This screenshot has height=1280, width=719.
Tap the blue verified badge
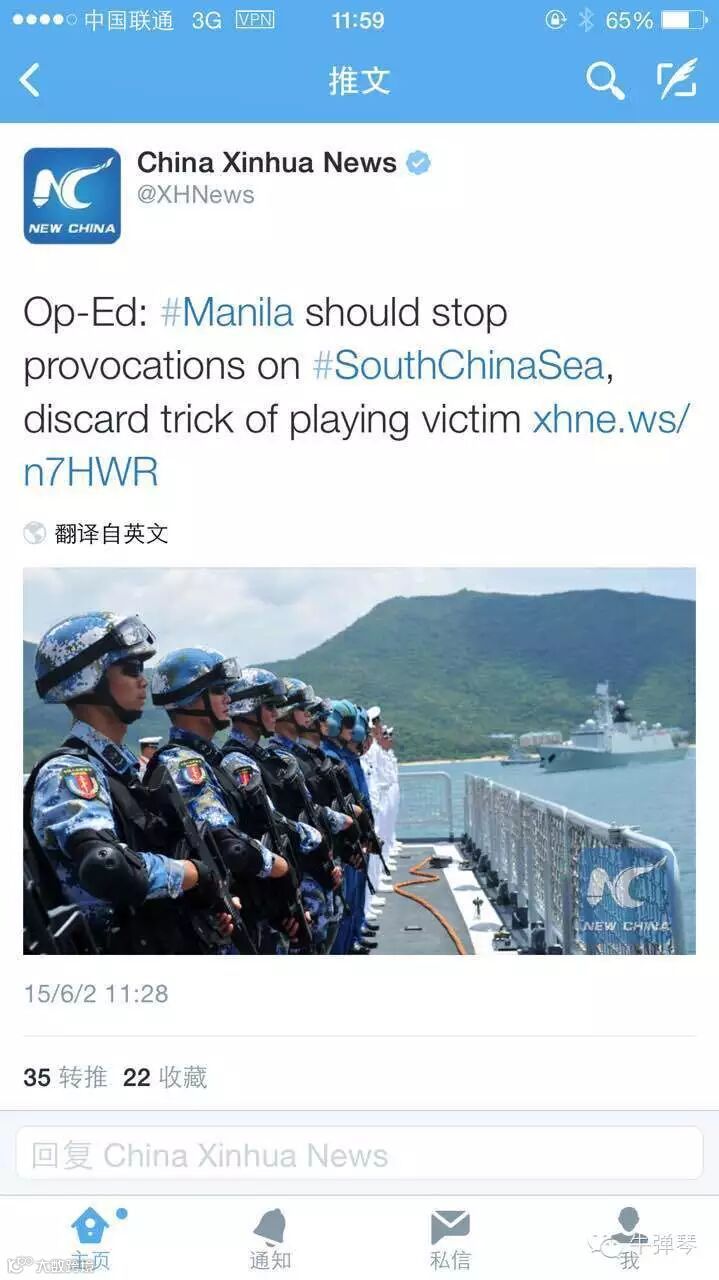coord(418,163)
